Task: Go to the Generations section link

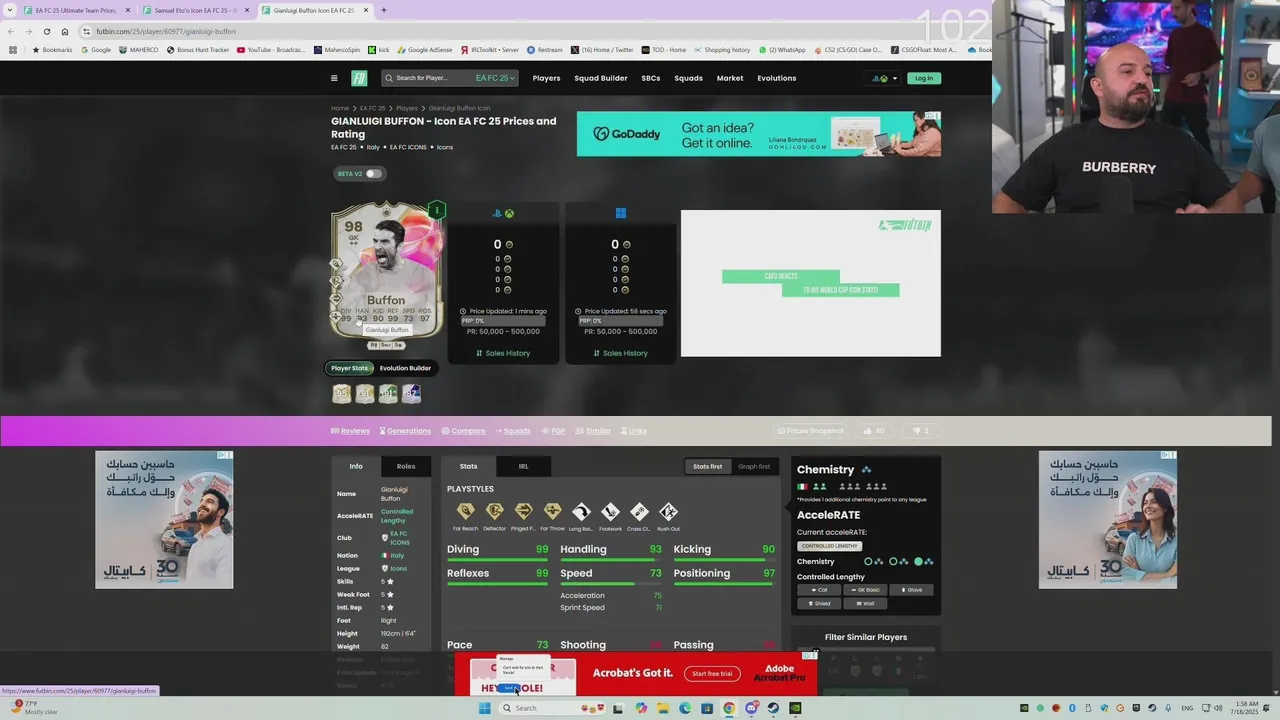Action: (x=405, y=431)
